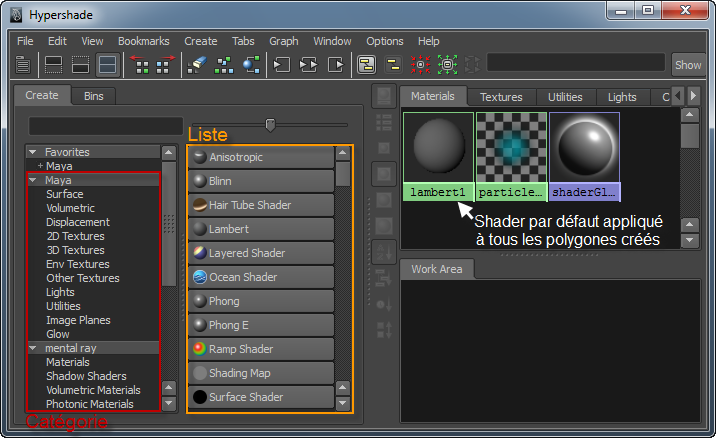The image size is (716, 438).
Task: Select the Shadow Shaders category
Action: click(86, 376)
